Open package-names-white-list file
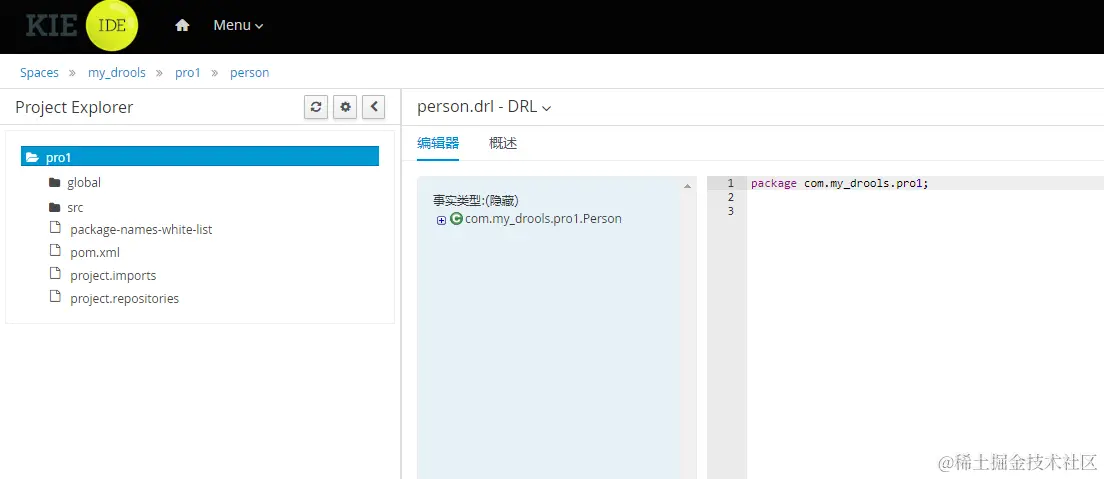This screenshot has height=479, width=1104. tap(141, 230)
